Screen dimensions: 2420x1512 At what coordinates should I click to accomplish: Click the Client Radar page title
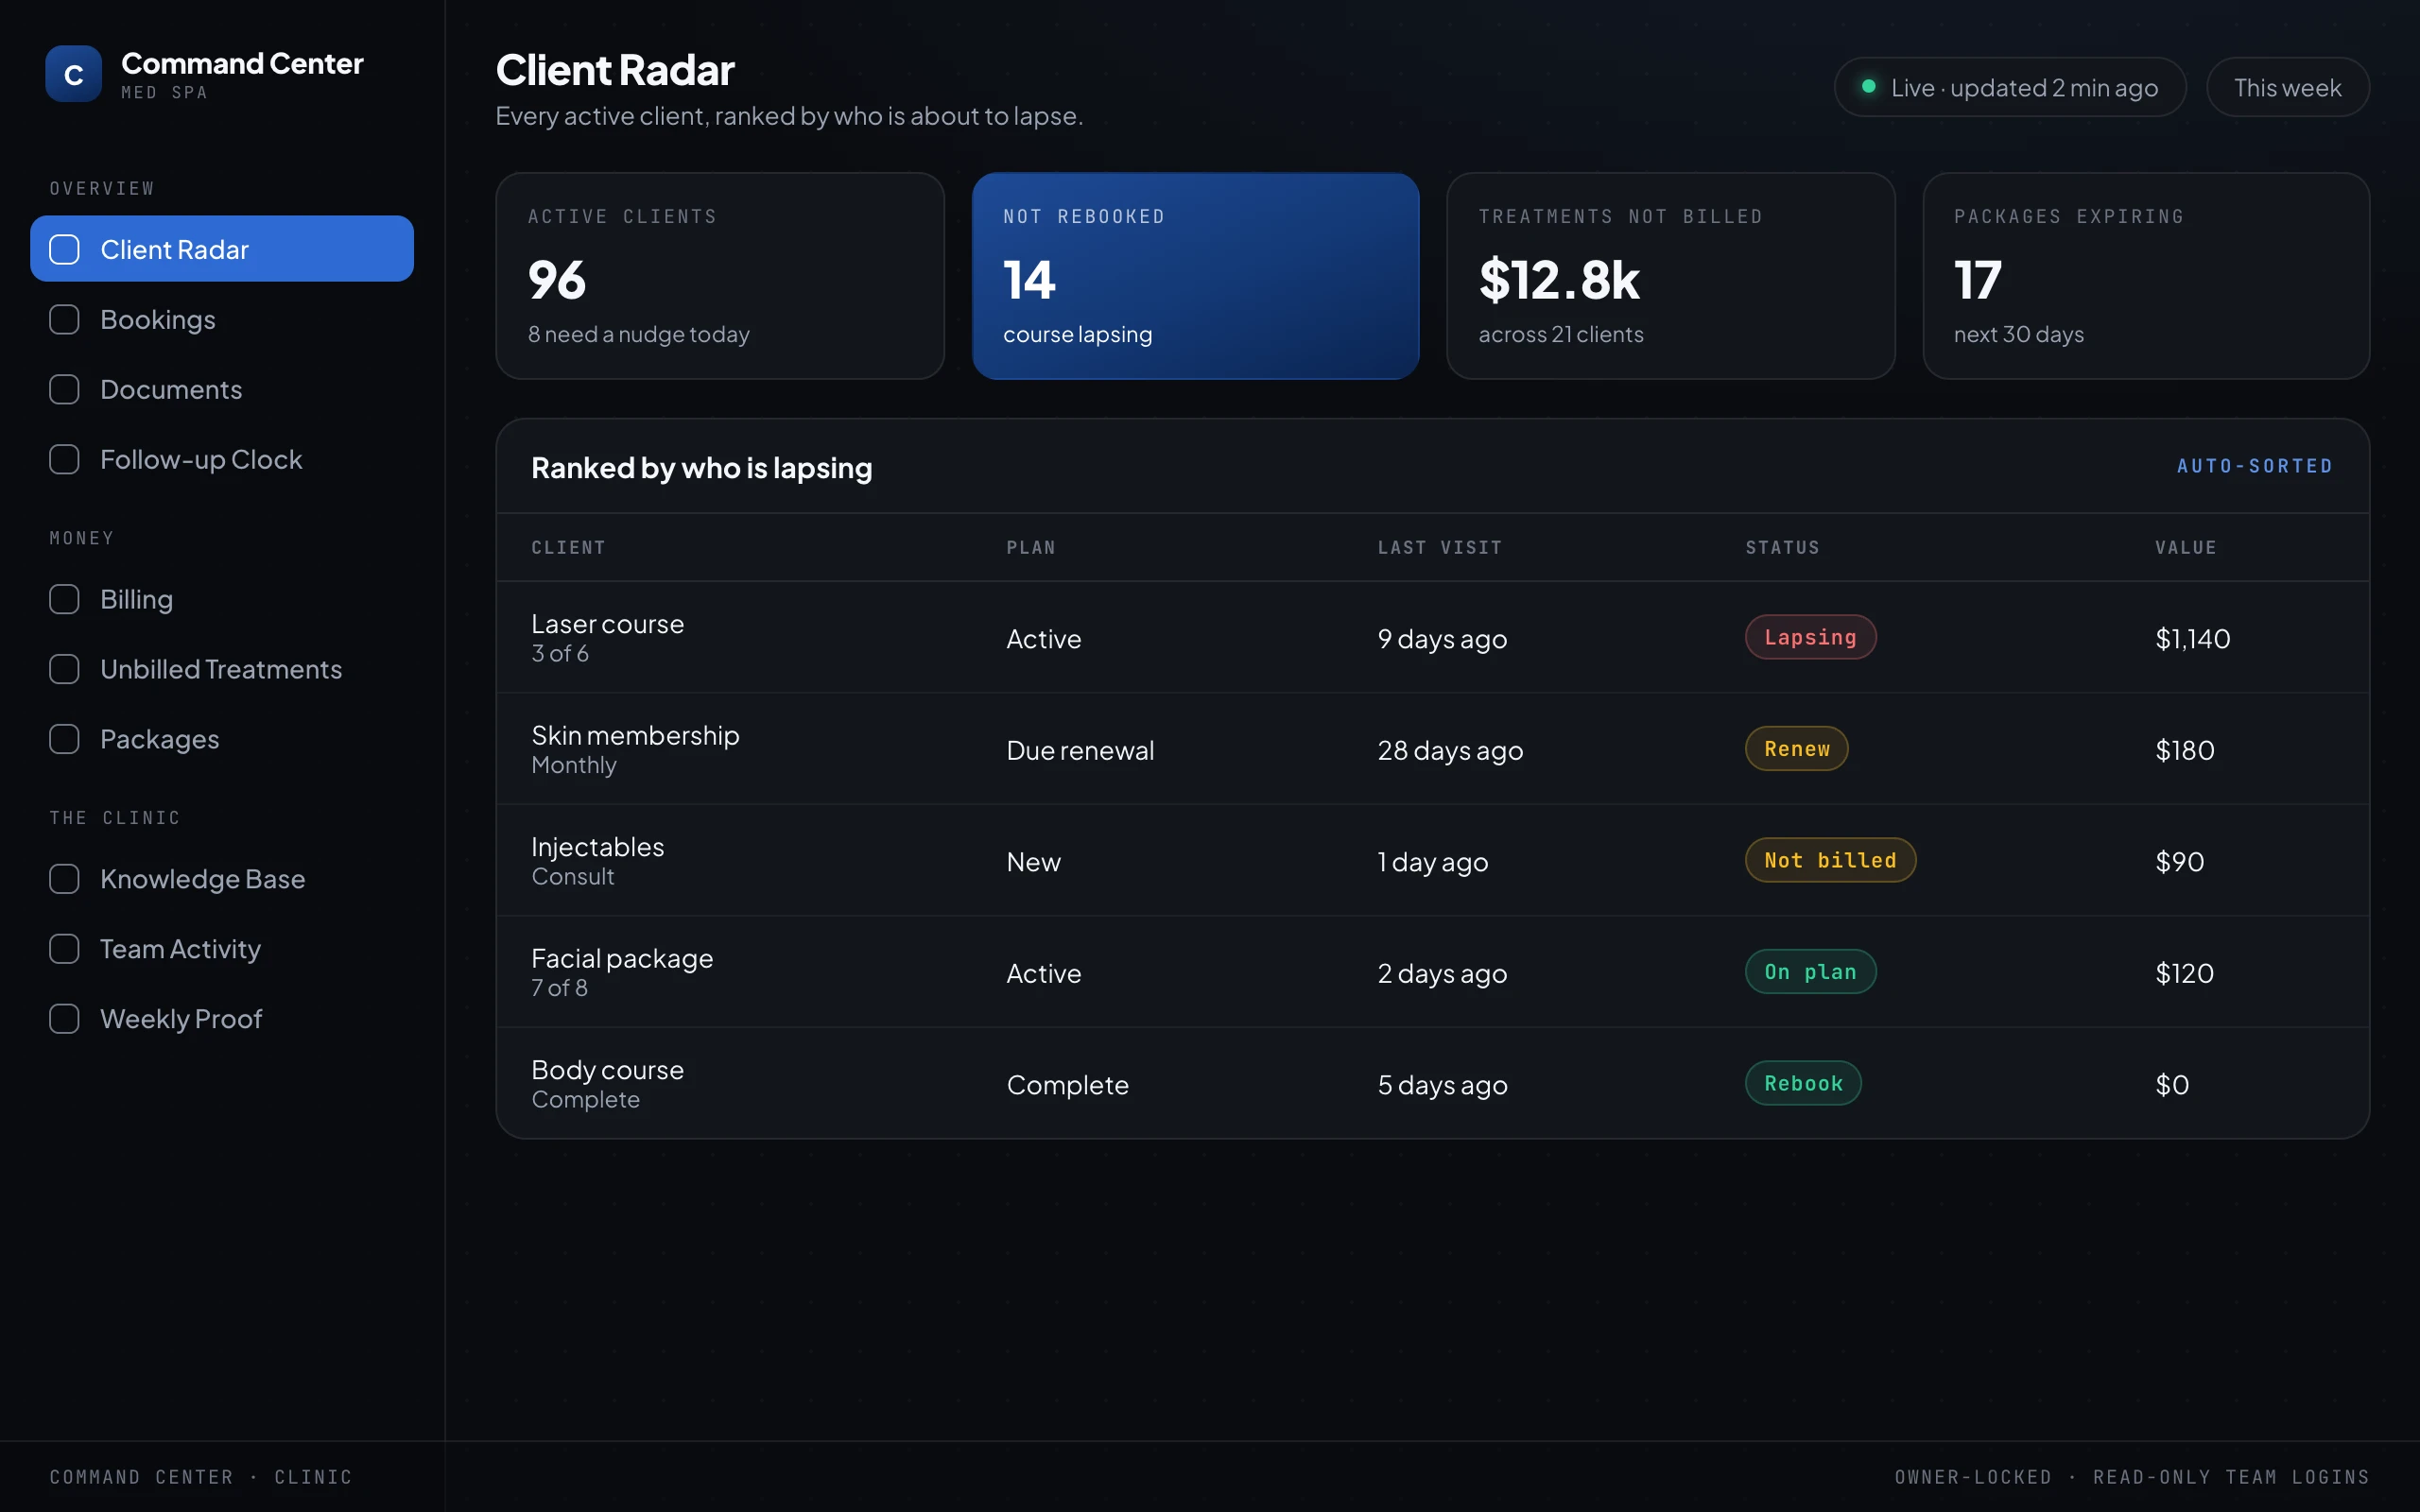(615, 70)
